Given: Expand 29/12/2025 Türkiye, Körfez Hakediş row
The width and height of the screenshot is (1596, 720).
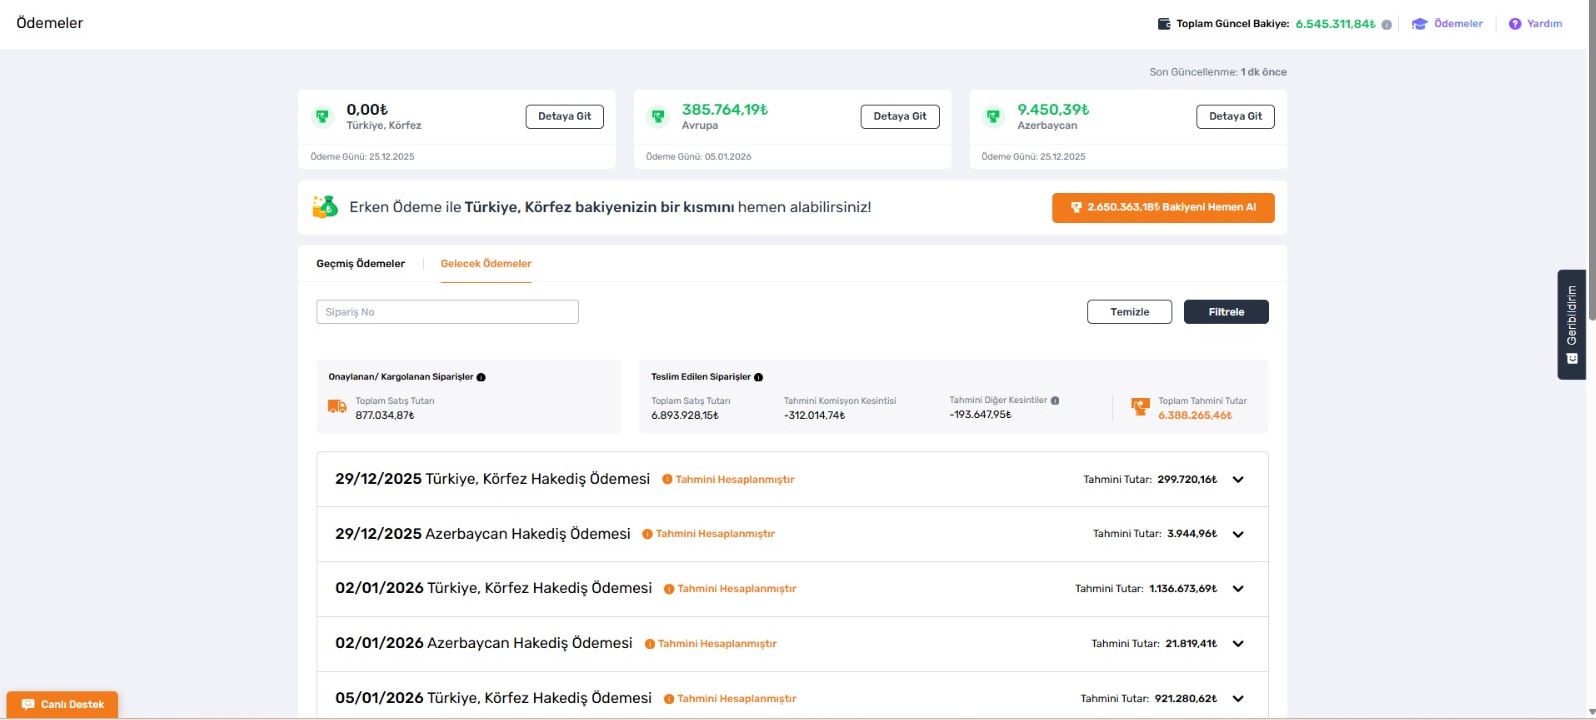Looking at the screenshot, I should [1238, 480].
